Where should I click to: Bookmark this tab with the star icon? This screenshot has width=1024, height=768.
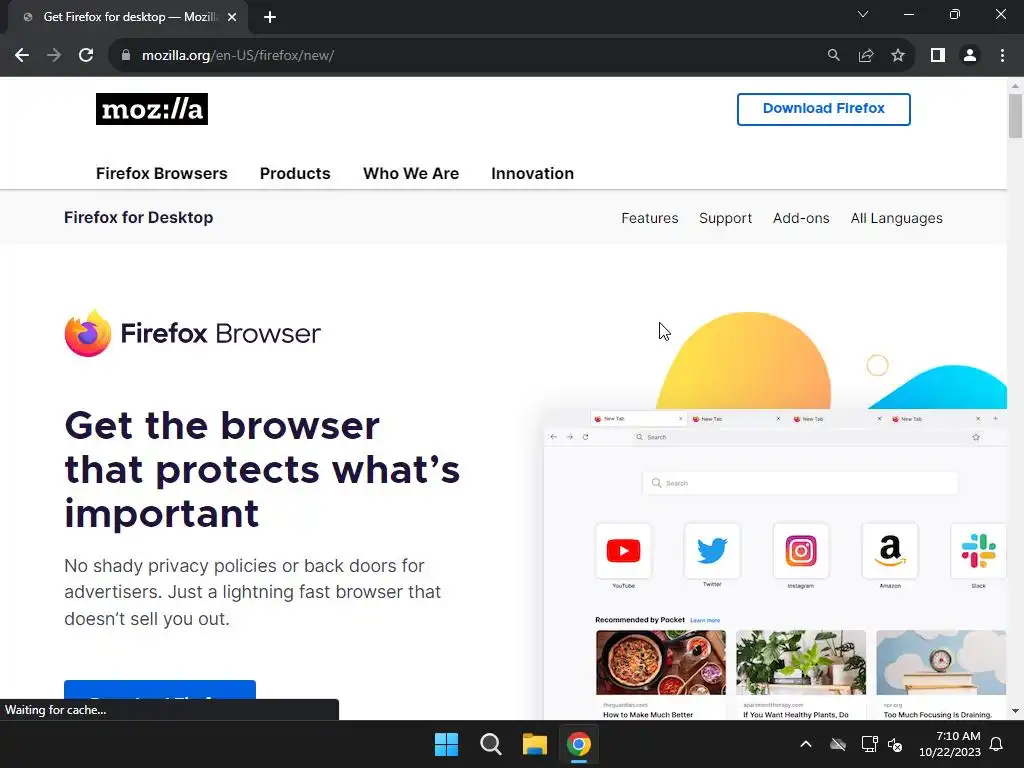[898, 56]
